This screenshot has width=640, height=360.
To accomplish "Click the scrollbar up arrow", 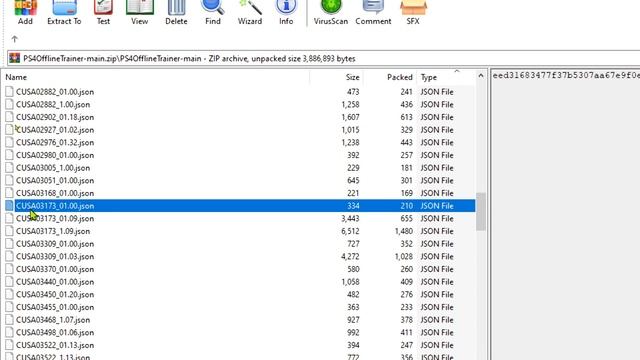I will coord(481,76).
